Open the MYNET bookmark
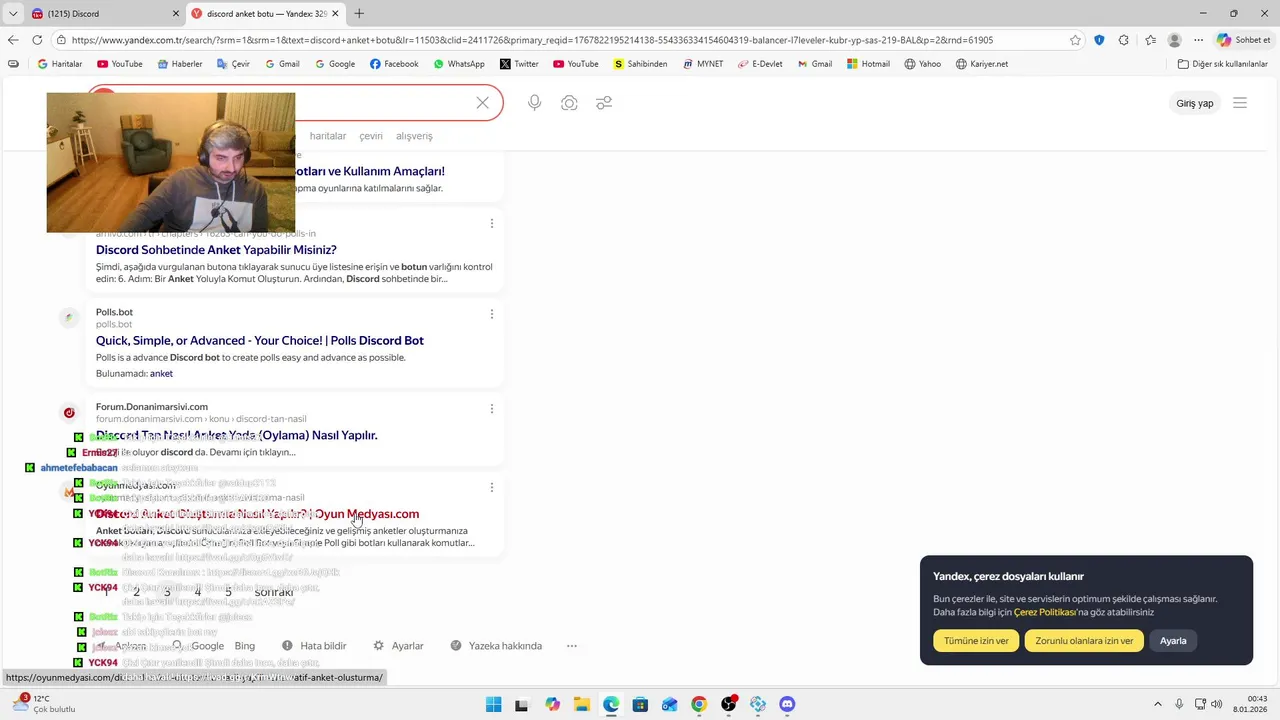 pos(703,64)
